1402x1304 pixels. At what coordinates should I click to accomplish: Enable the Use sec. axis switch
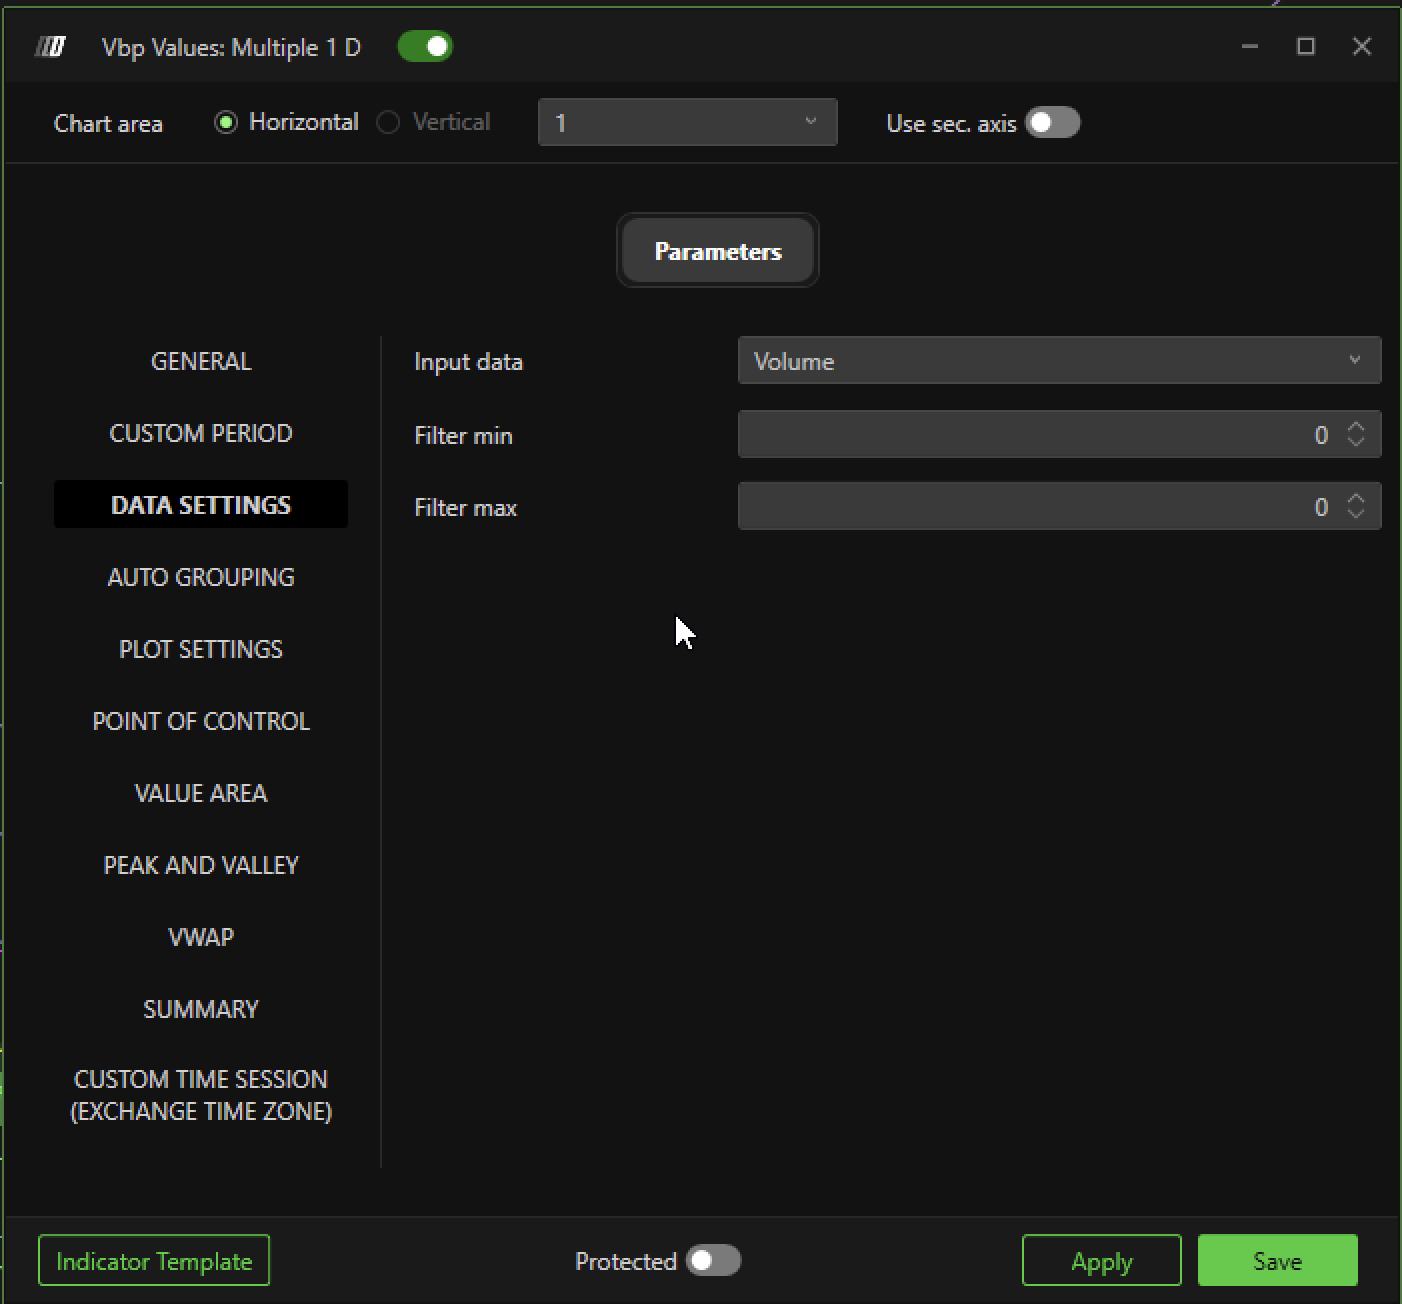[1052, 123]
